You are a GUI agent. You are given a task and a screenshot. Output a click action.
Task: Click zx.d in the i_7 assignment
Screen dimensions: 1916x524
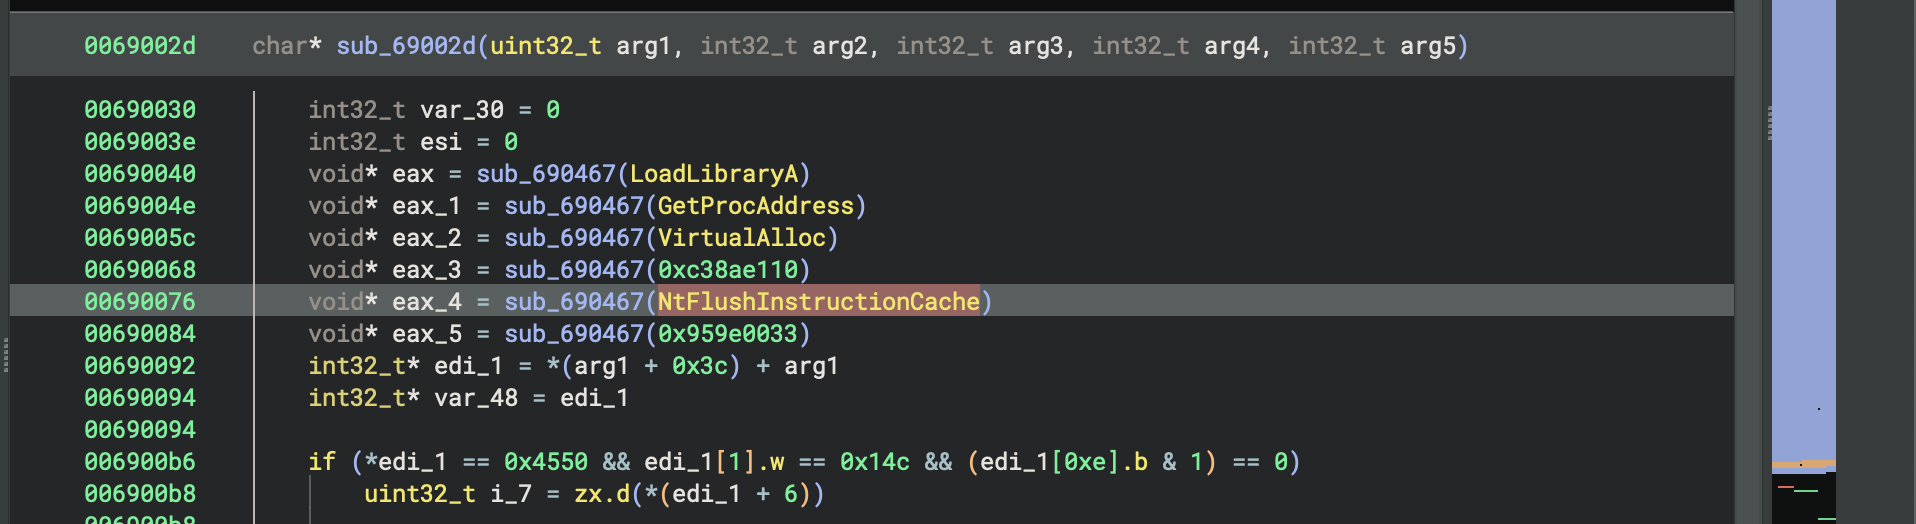pos(602,494)
